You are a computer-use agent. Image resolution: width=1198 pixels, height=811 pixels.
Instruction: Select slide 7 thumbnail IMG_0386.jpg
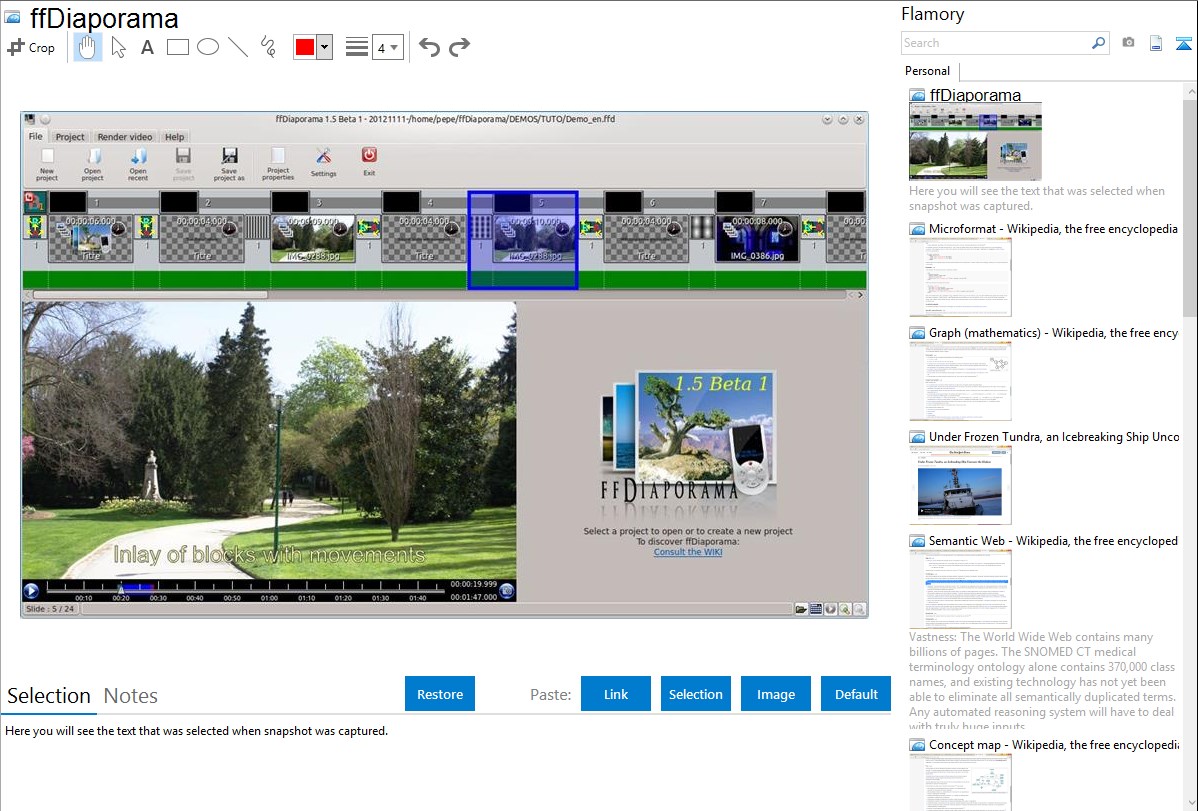click(x=757, y=238)
